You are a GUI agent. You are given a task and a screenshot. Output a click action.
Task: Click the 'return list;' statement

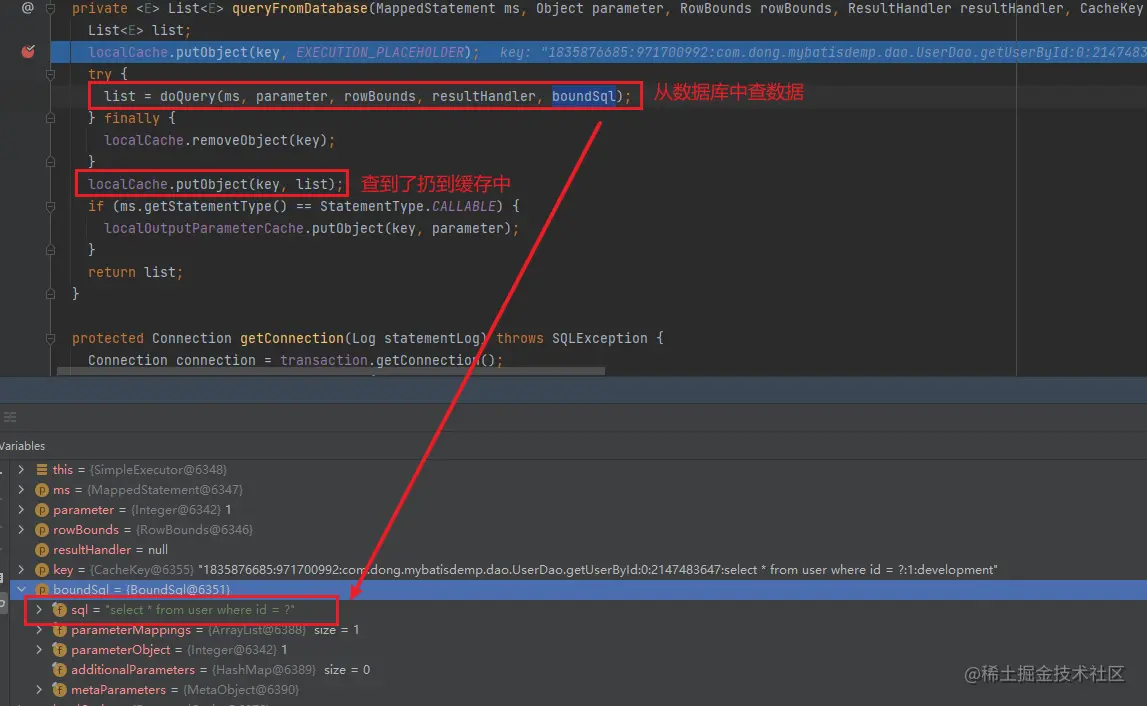click(x=135, y=272)
